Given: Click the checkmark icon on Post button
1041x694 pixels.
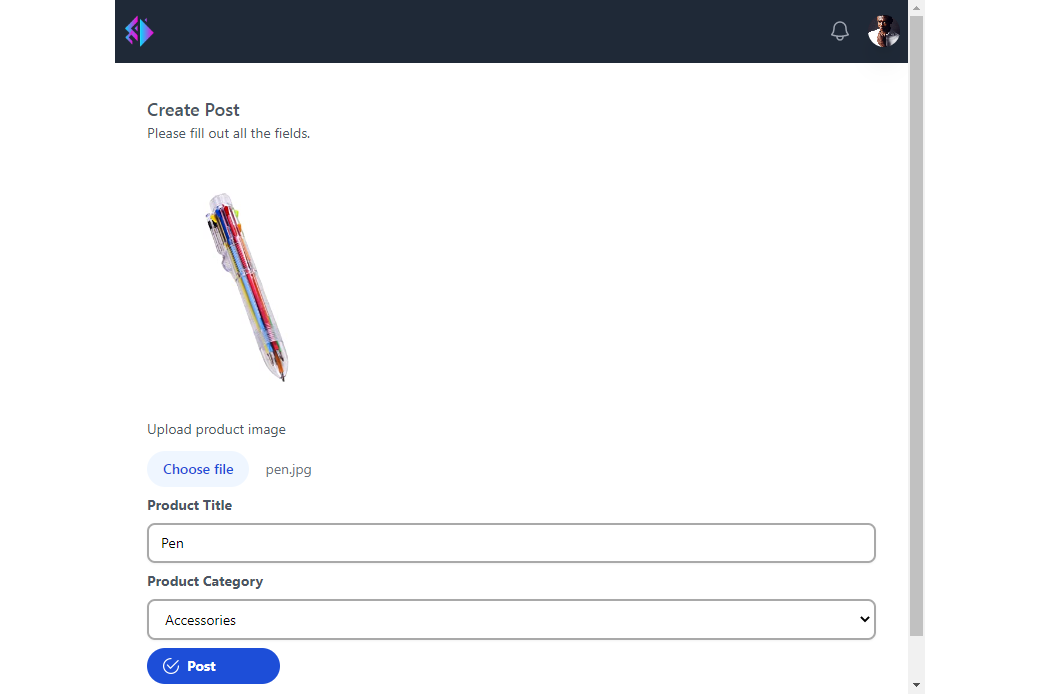Looking at the screenshot, I should click(x=171, y=666).
